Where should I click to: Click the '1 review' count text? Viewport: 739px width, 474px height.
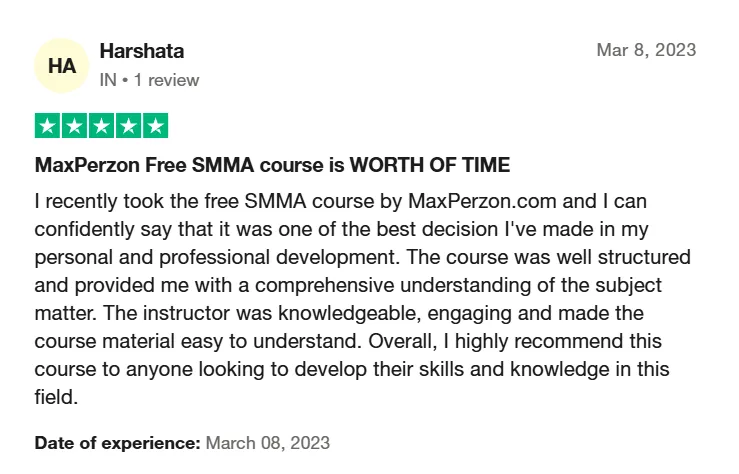(x=166, y=80)
